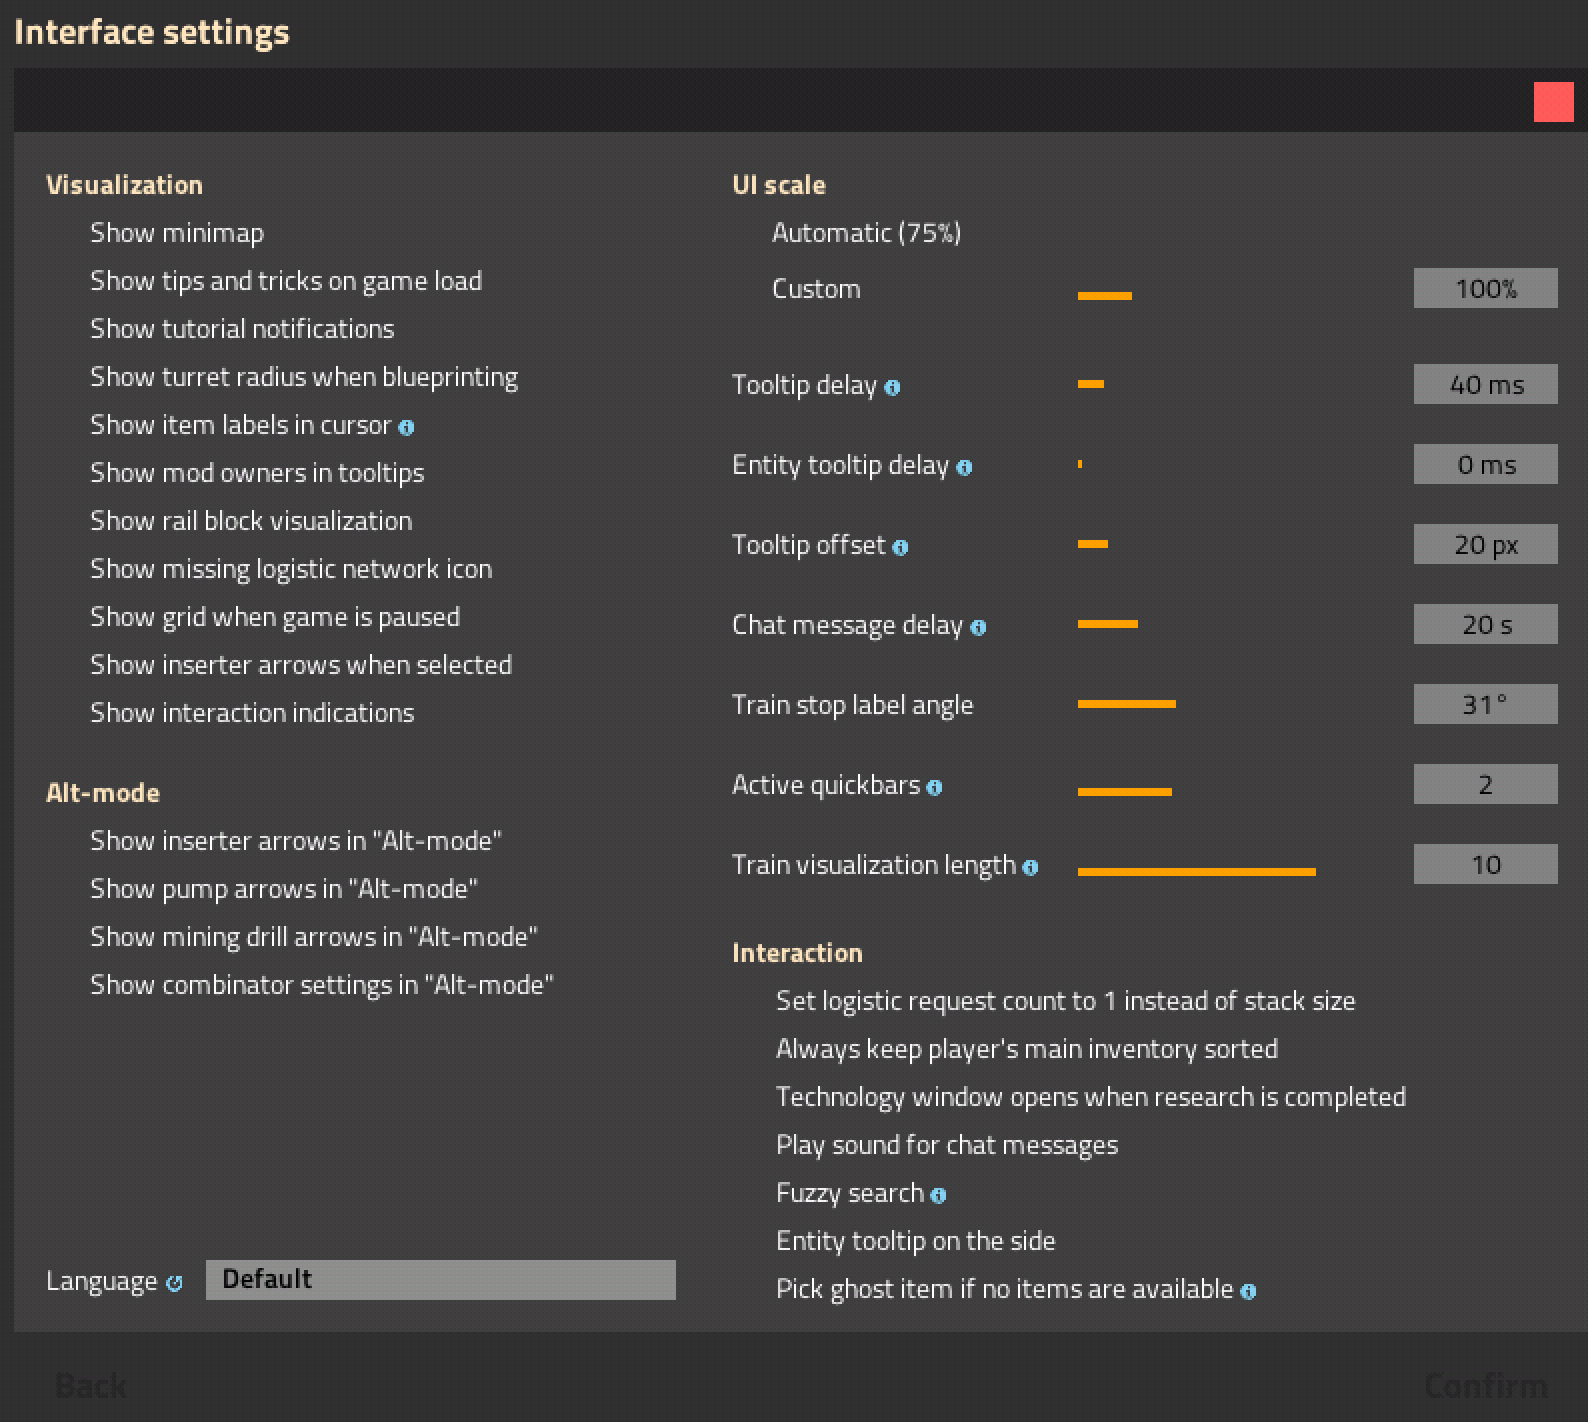
Task: Toggle Entity tooltip on the side
Action: point(916,1241)
